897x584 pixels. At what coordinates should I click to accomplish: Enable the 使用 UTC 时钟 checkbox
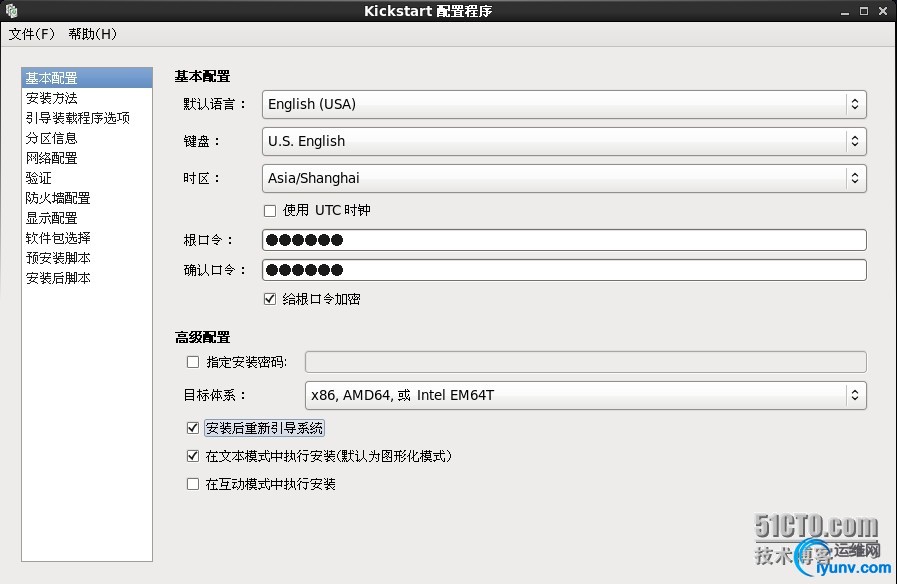(x=270, y=211)
